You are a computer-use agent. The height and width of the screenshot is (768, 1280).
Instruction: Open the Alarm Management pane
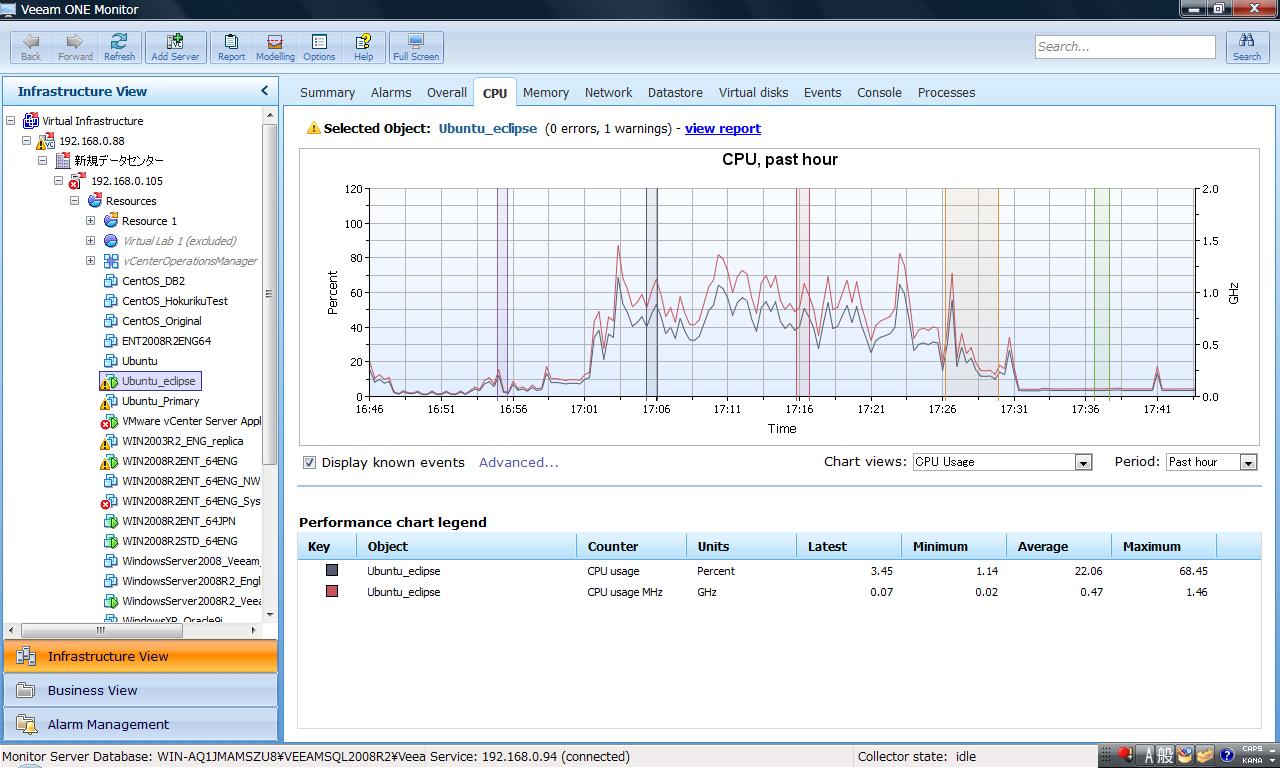140,724
